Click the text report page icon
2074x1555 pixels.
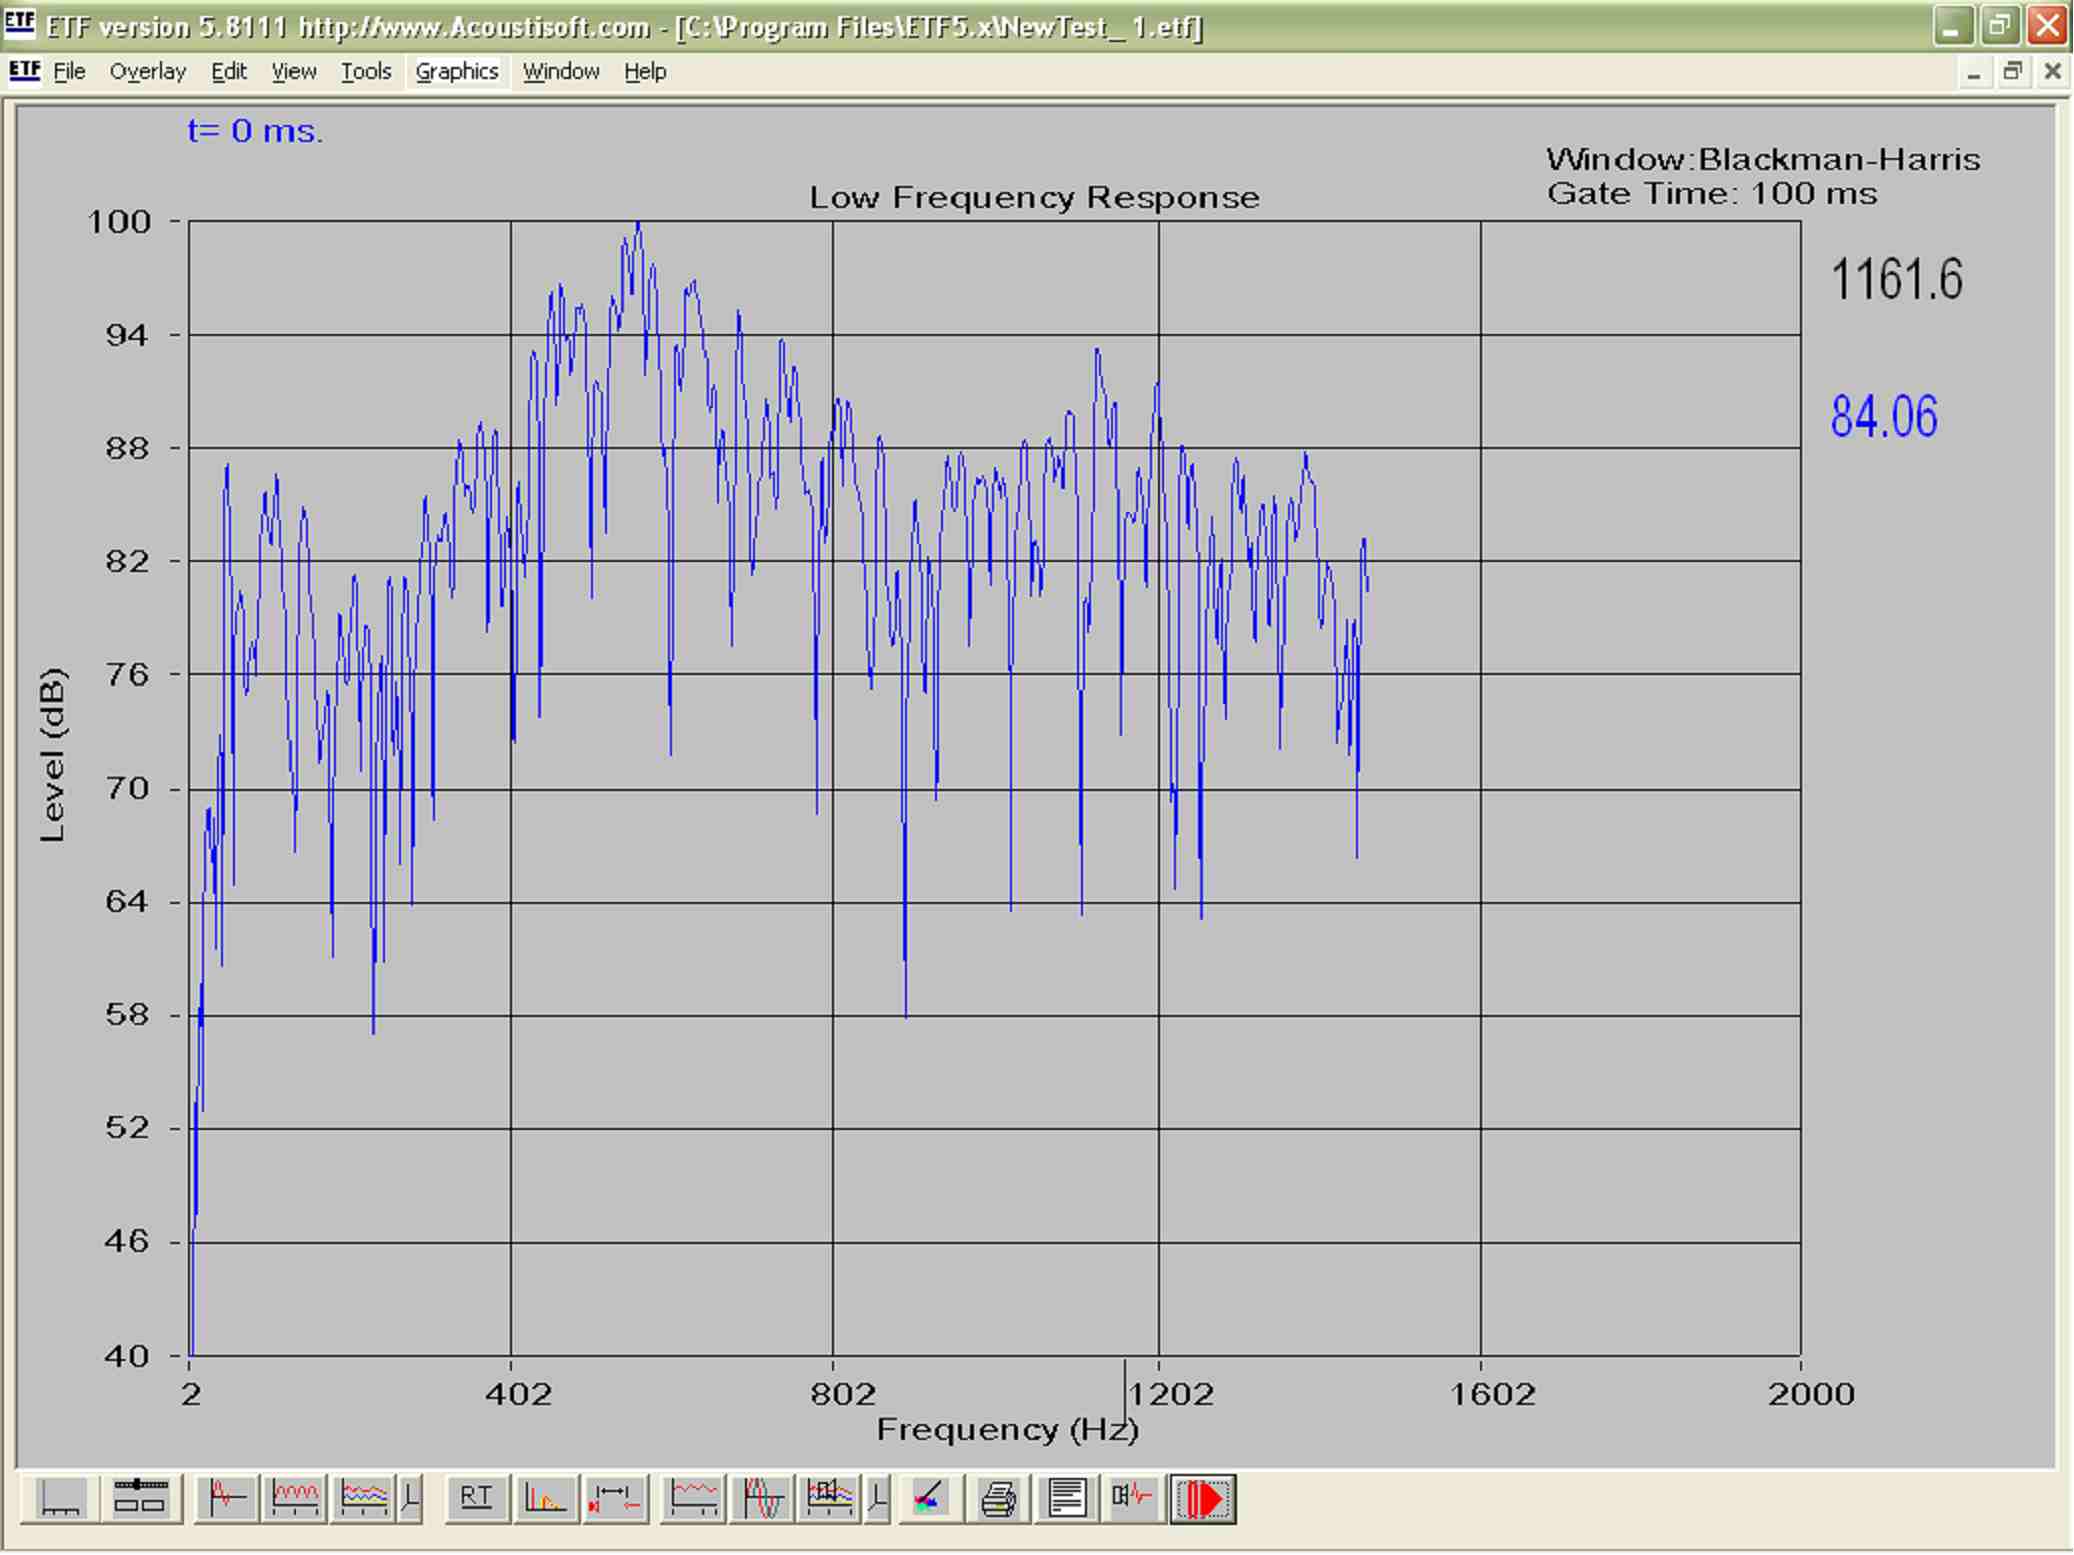pyautogui.click(x=1066, y=1498)
